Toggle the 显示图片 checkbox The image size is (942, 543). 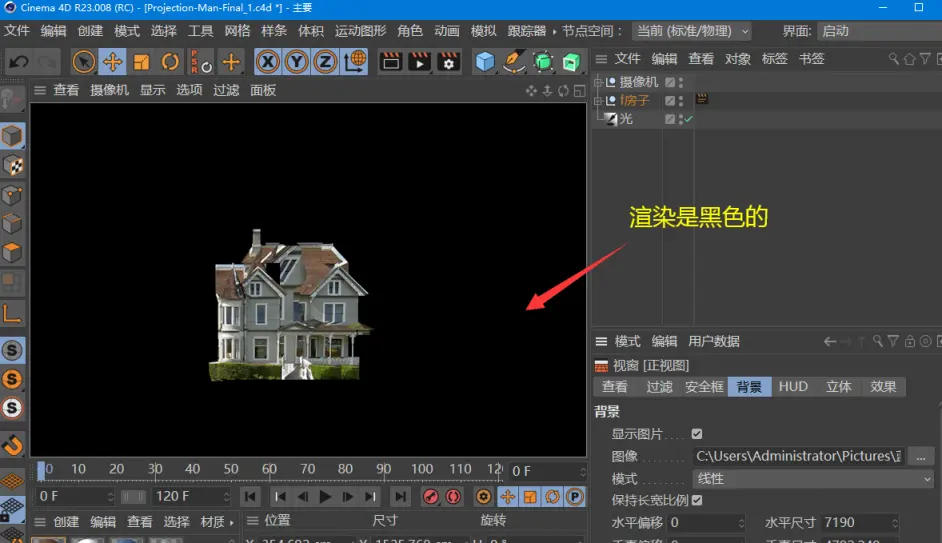click(x=697, y=434)
